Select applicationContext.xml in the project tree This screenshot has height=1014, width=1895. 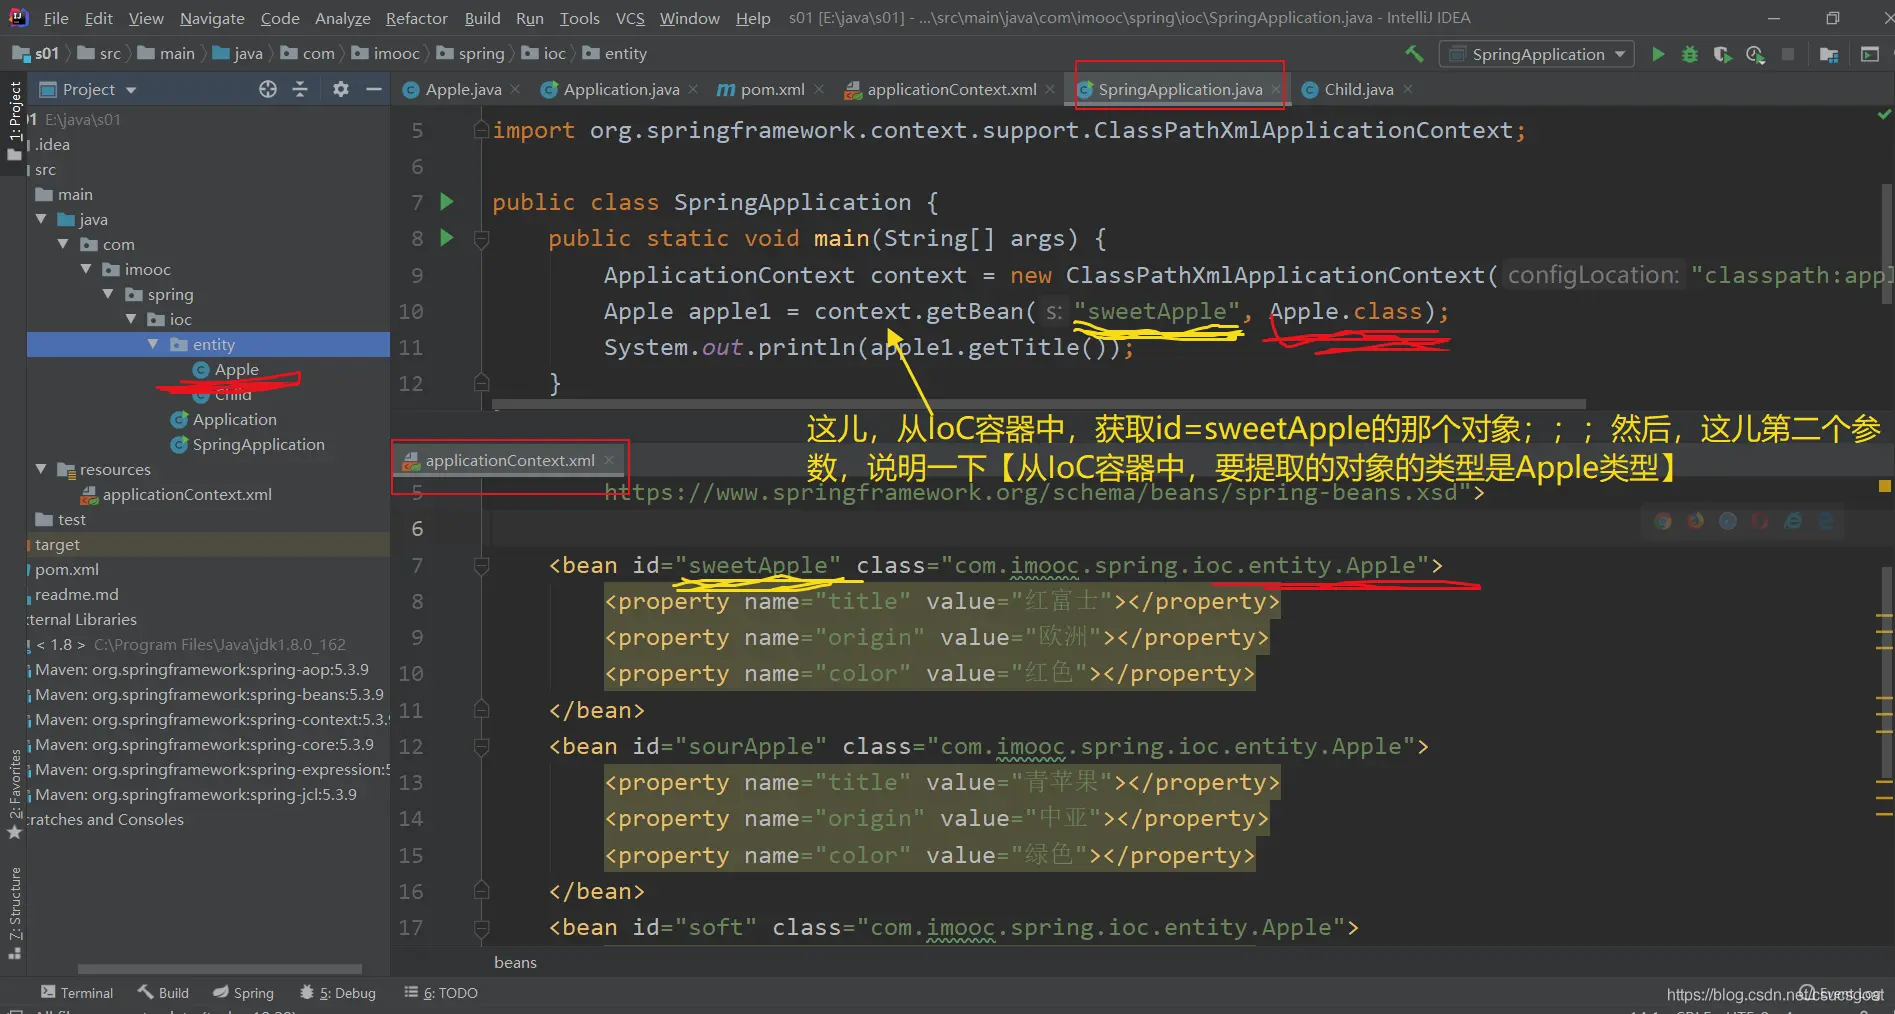point(187,494)
